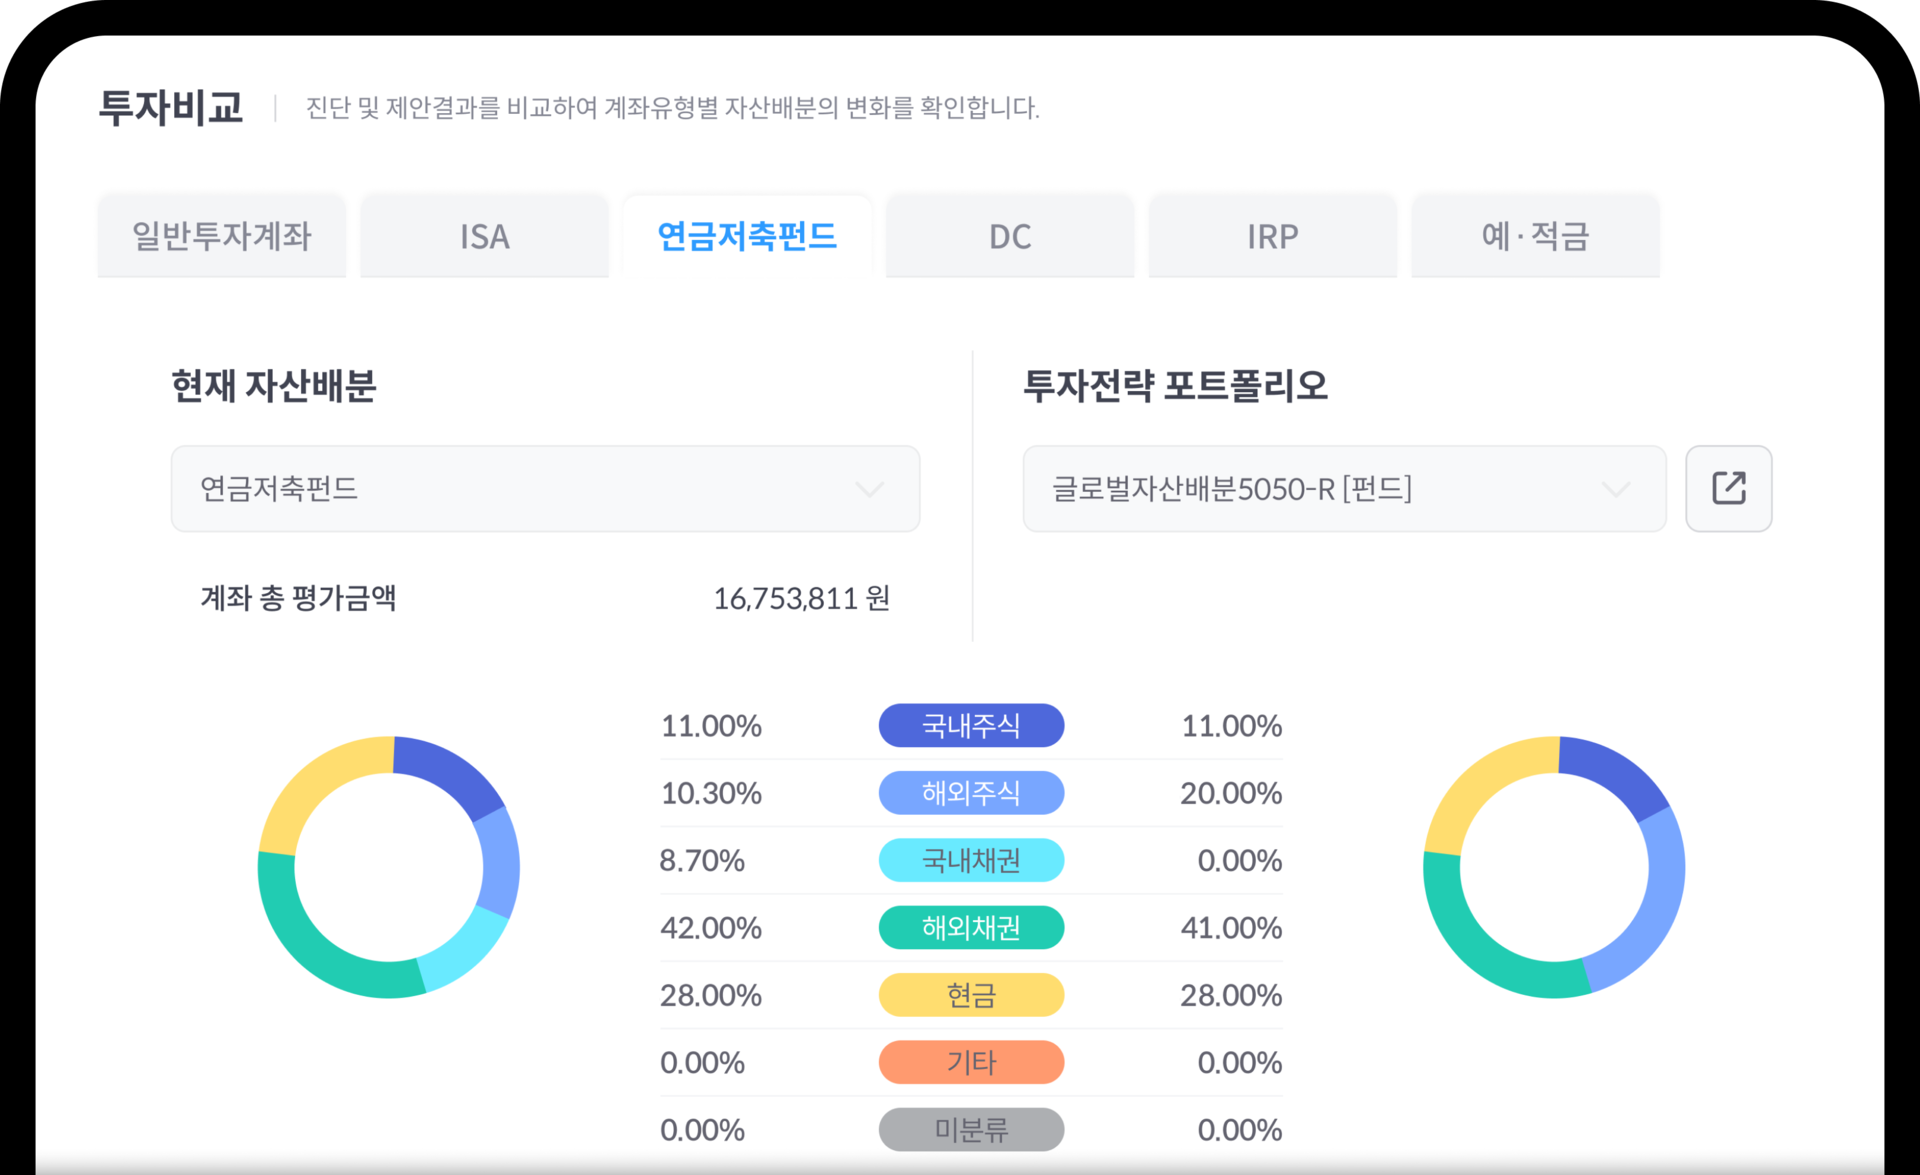Viewport: 1920px width, 1175px height.
Task: Switch to the 일반투자계좌 tab
Action: [x=222, y=237]
